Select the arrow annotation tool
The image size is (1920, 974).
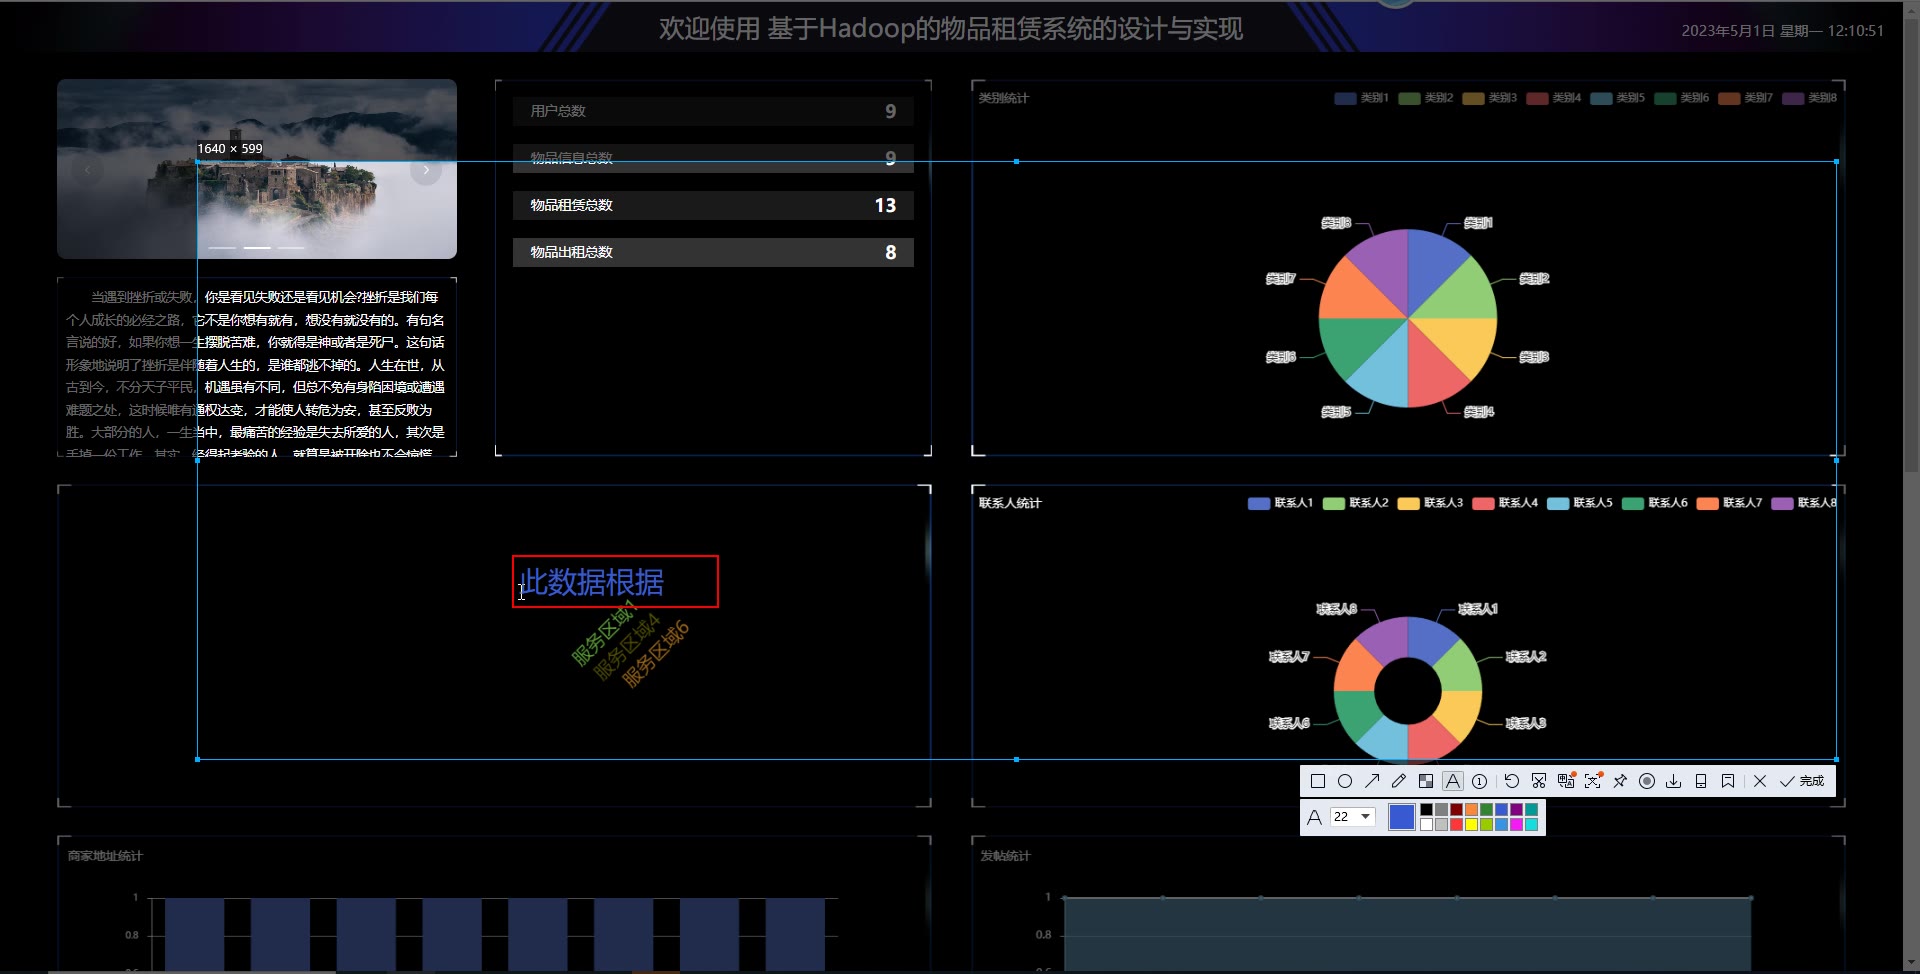coord(1372,781)
